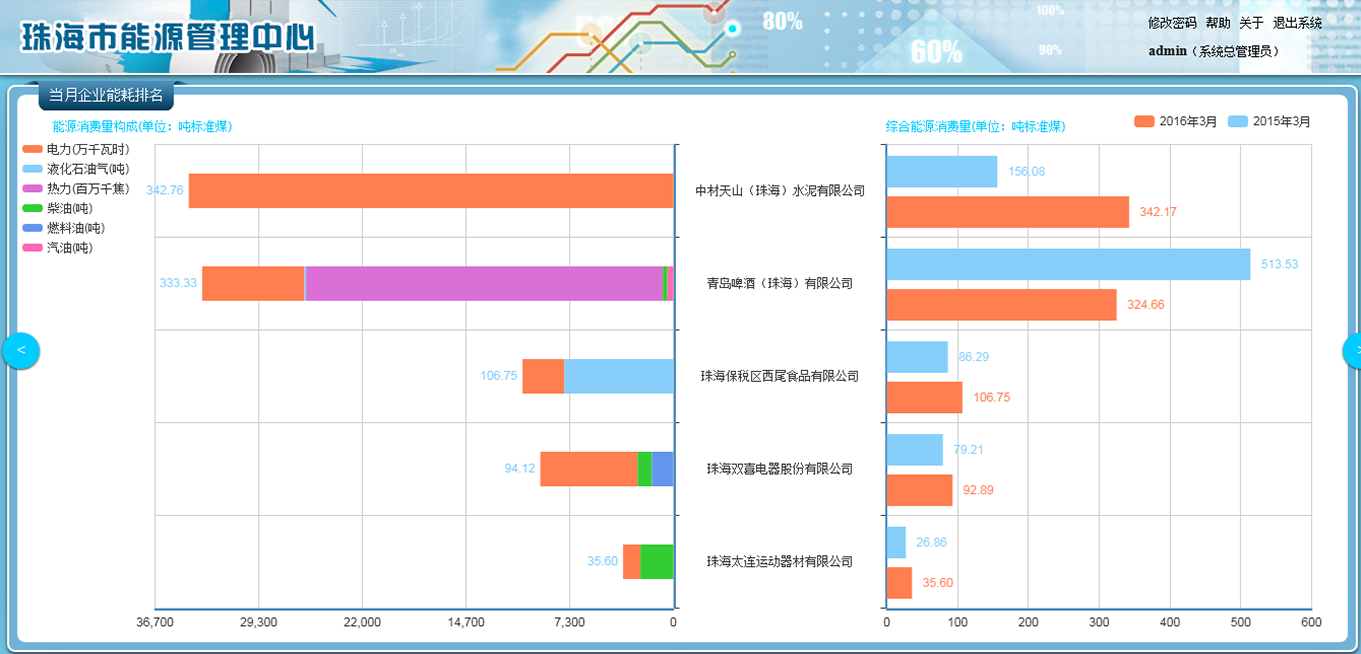1361x654 pixels.
Task: Click the left arrow navigation button
Action: click(x=20, y=351)
